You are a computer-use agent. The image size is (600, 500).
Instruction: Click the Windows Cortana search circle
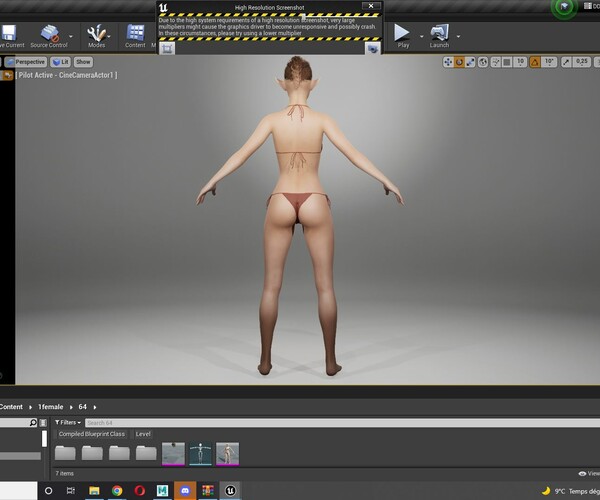pyautogui.click(x=49, y=490)
